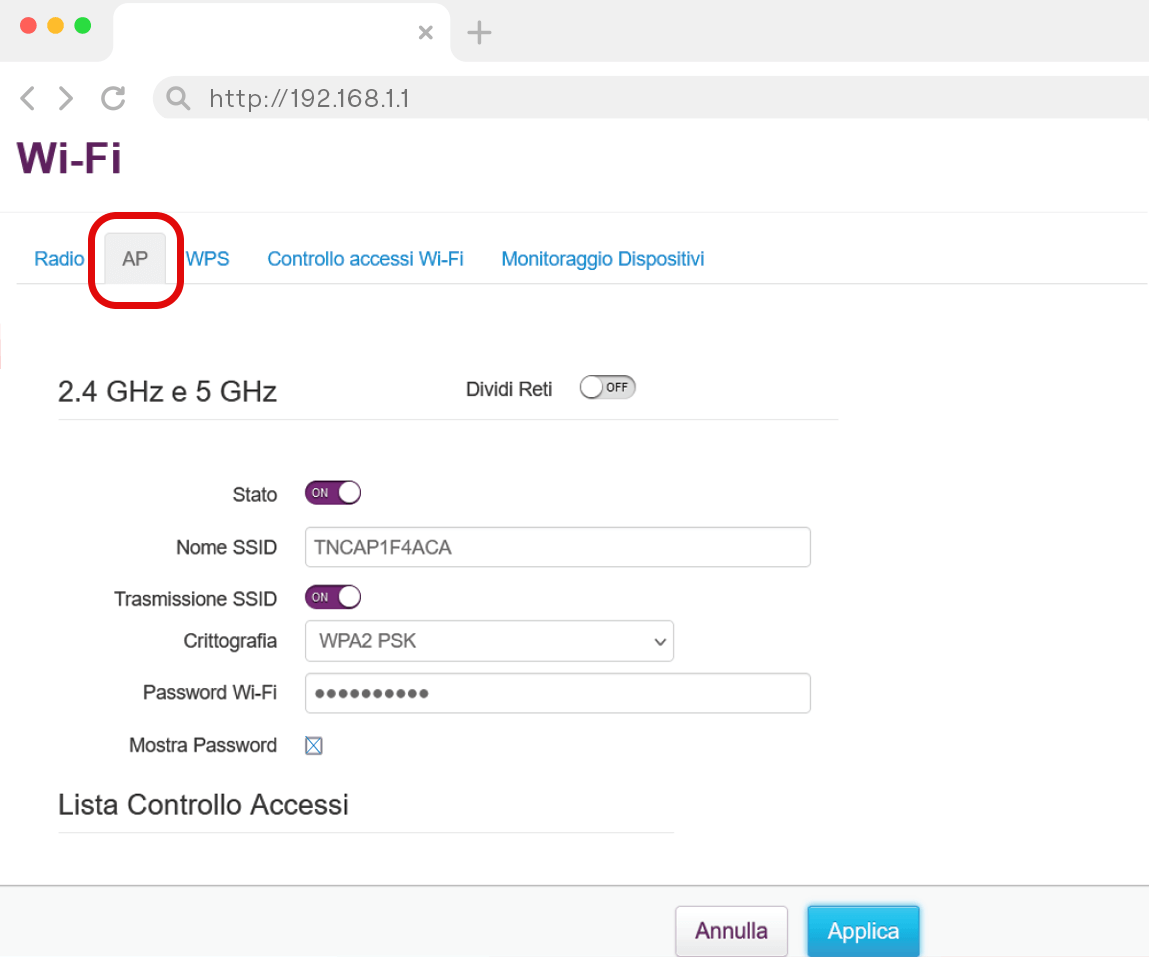1149x957 pixels.
Task: Open a new browser tab
Action: [480, 32]
